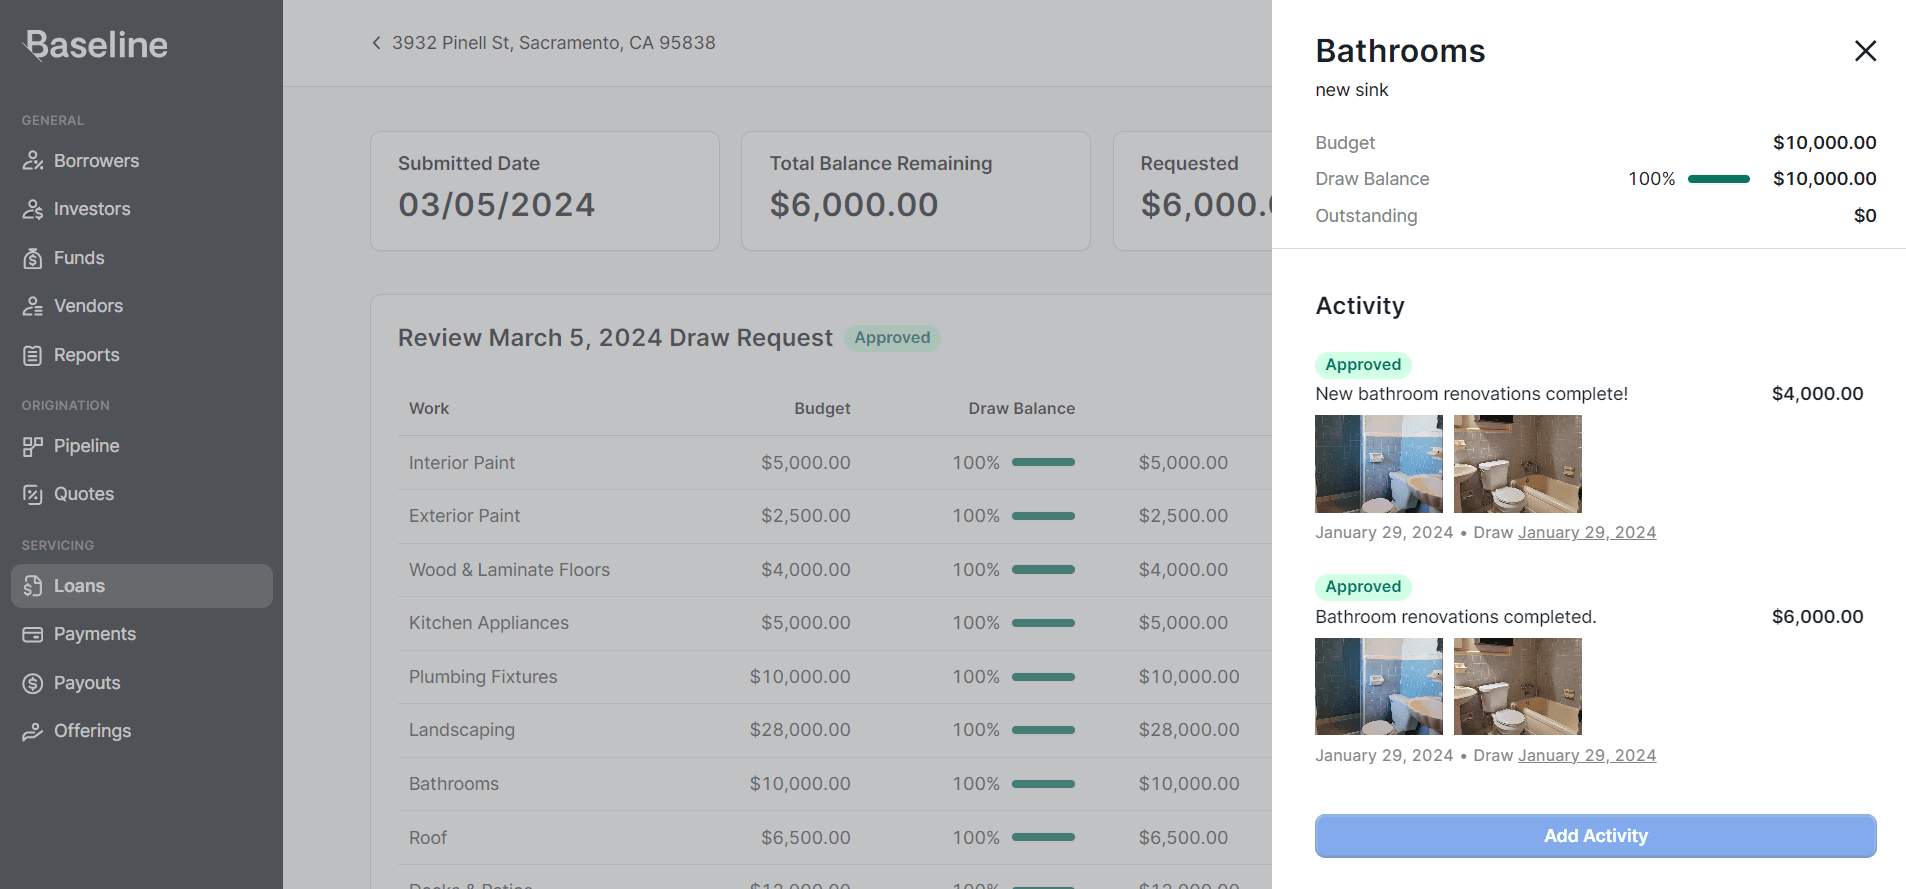Click the Quotes percent icon
Image resolution: width=1906 pixels, height=889 pixels.
tap(33, 494)
